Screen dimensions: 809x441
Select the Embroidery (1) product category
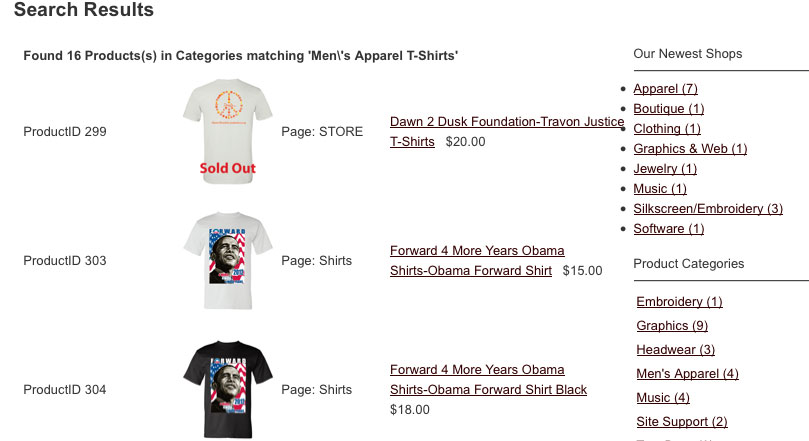679,302
